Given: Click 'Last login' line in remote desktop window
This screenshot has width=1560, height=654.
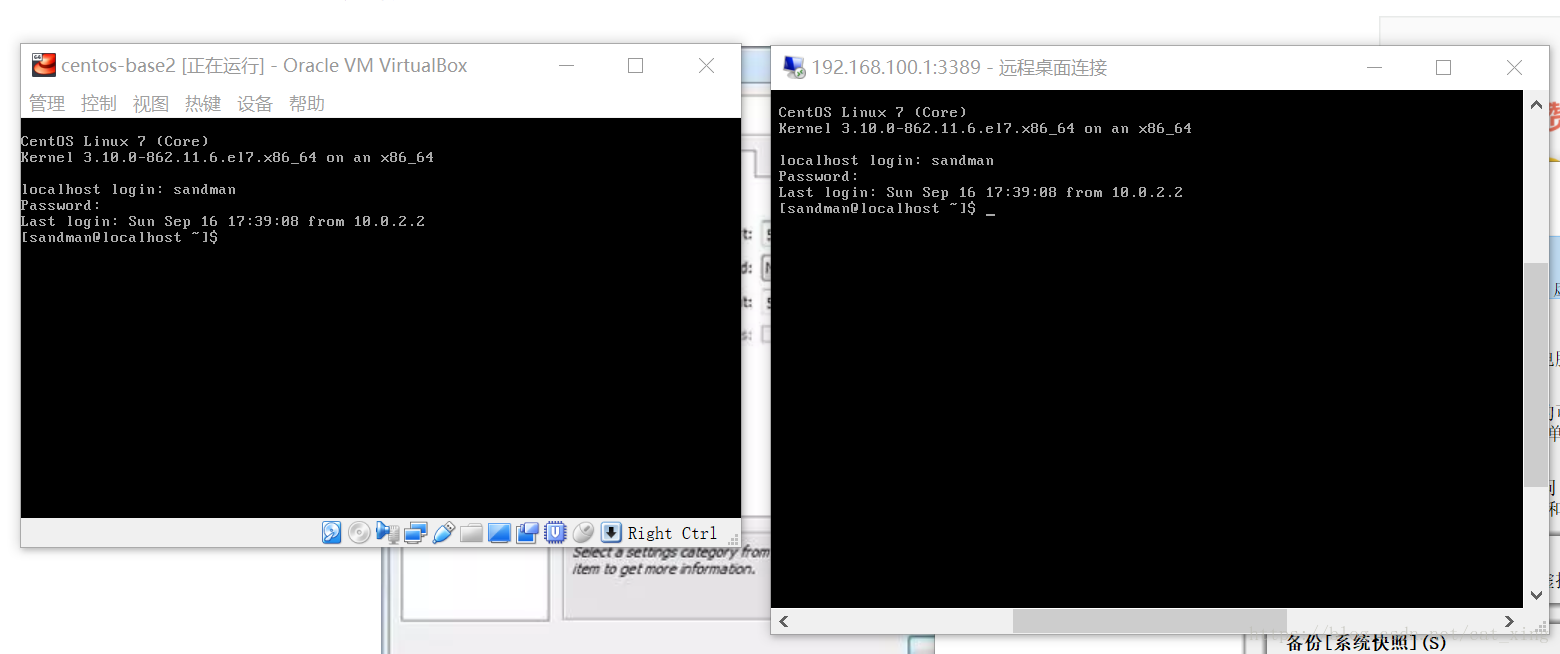Looking at the screenshot, I should [980, 192].
